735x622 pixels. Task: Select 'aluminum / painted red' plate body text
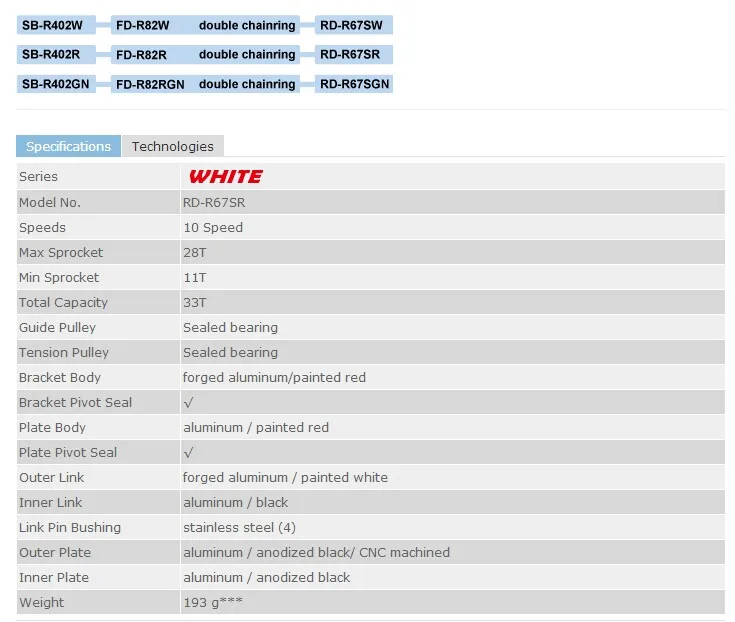point(256,427)
